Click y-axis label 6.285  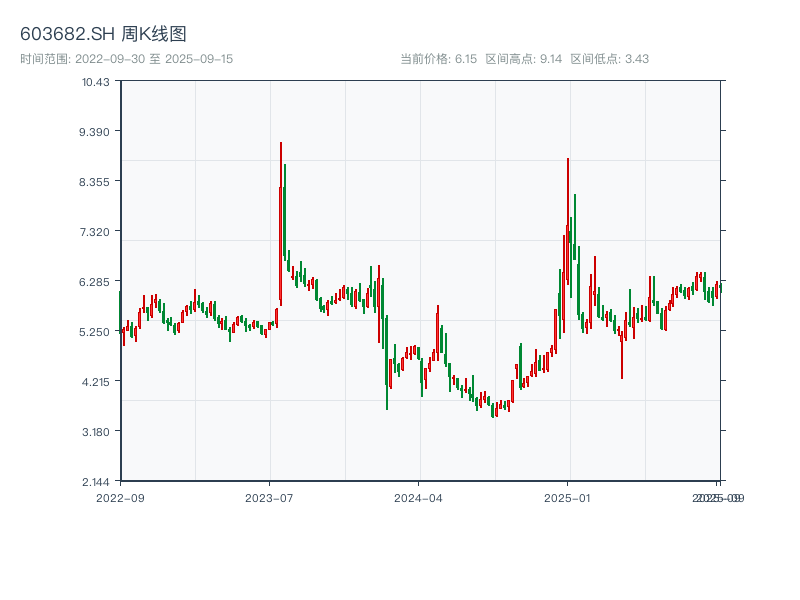pos(94,282)
